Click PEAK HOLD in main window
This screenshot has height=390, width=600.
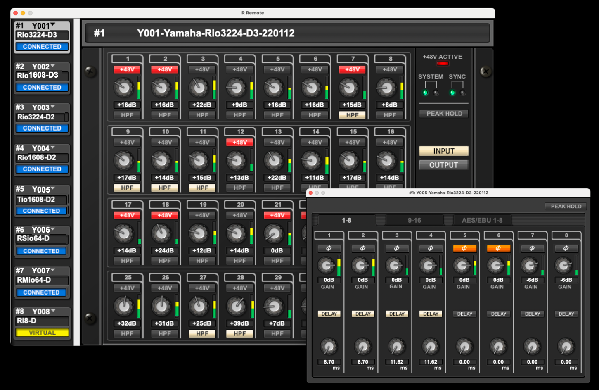[444, 114]
